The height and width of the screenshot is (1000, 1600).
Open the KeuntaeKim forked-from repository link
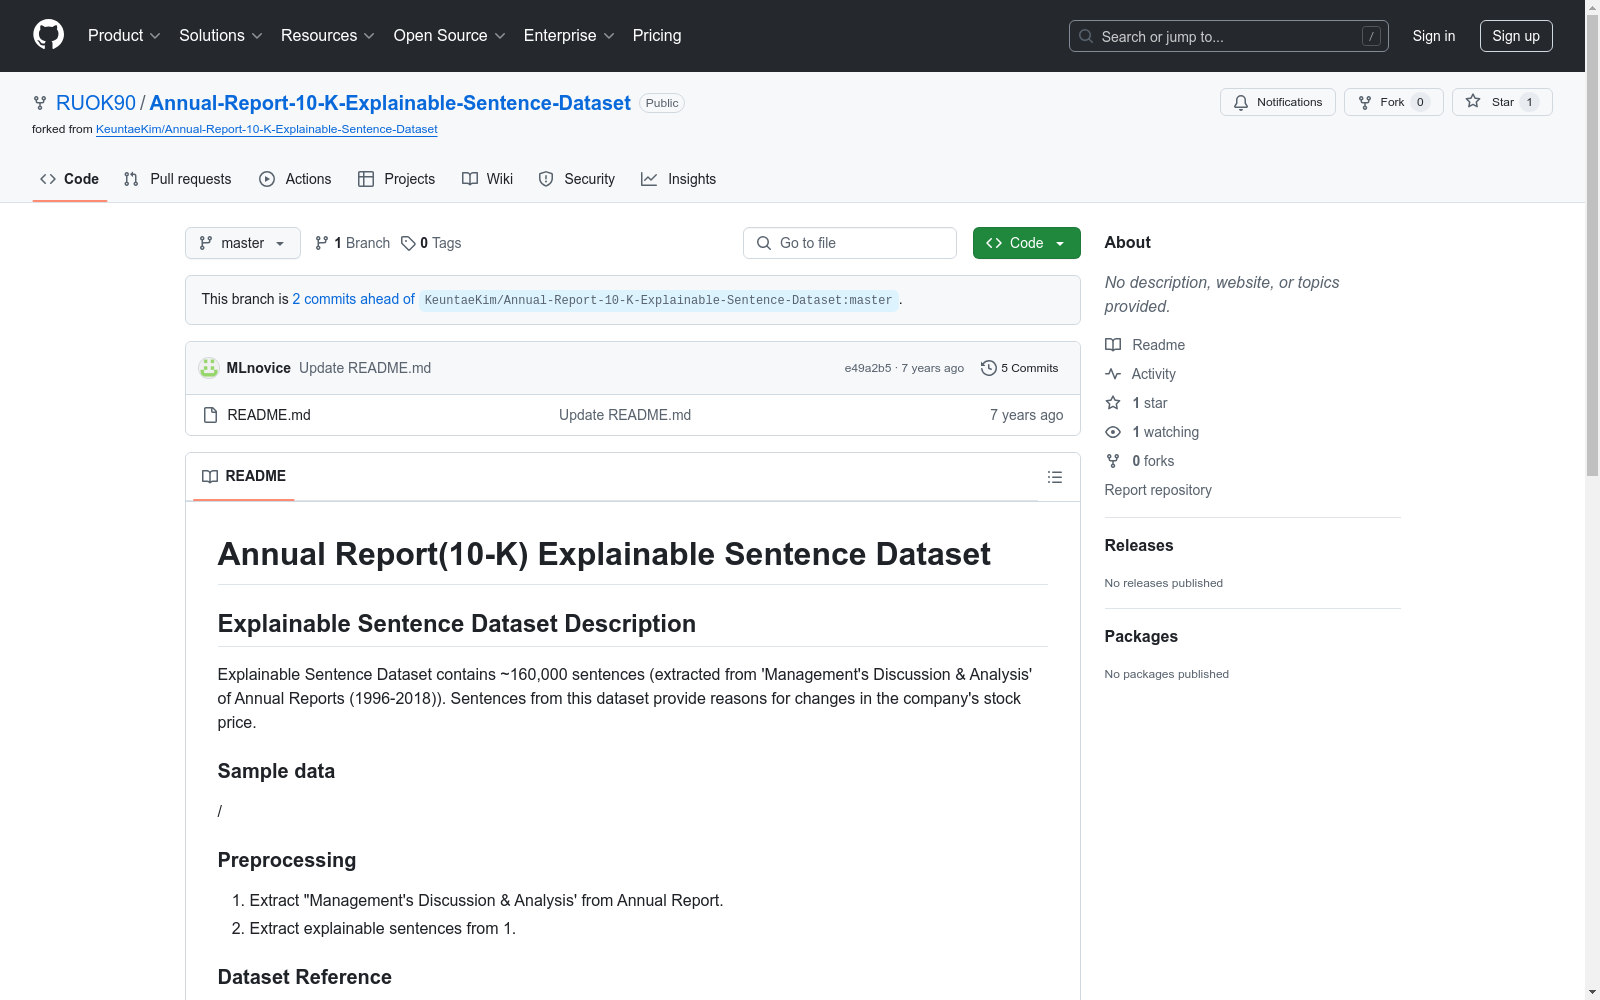(x=267, y=129)
